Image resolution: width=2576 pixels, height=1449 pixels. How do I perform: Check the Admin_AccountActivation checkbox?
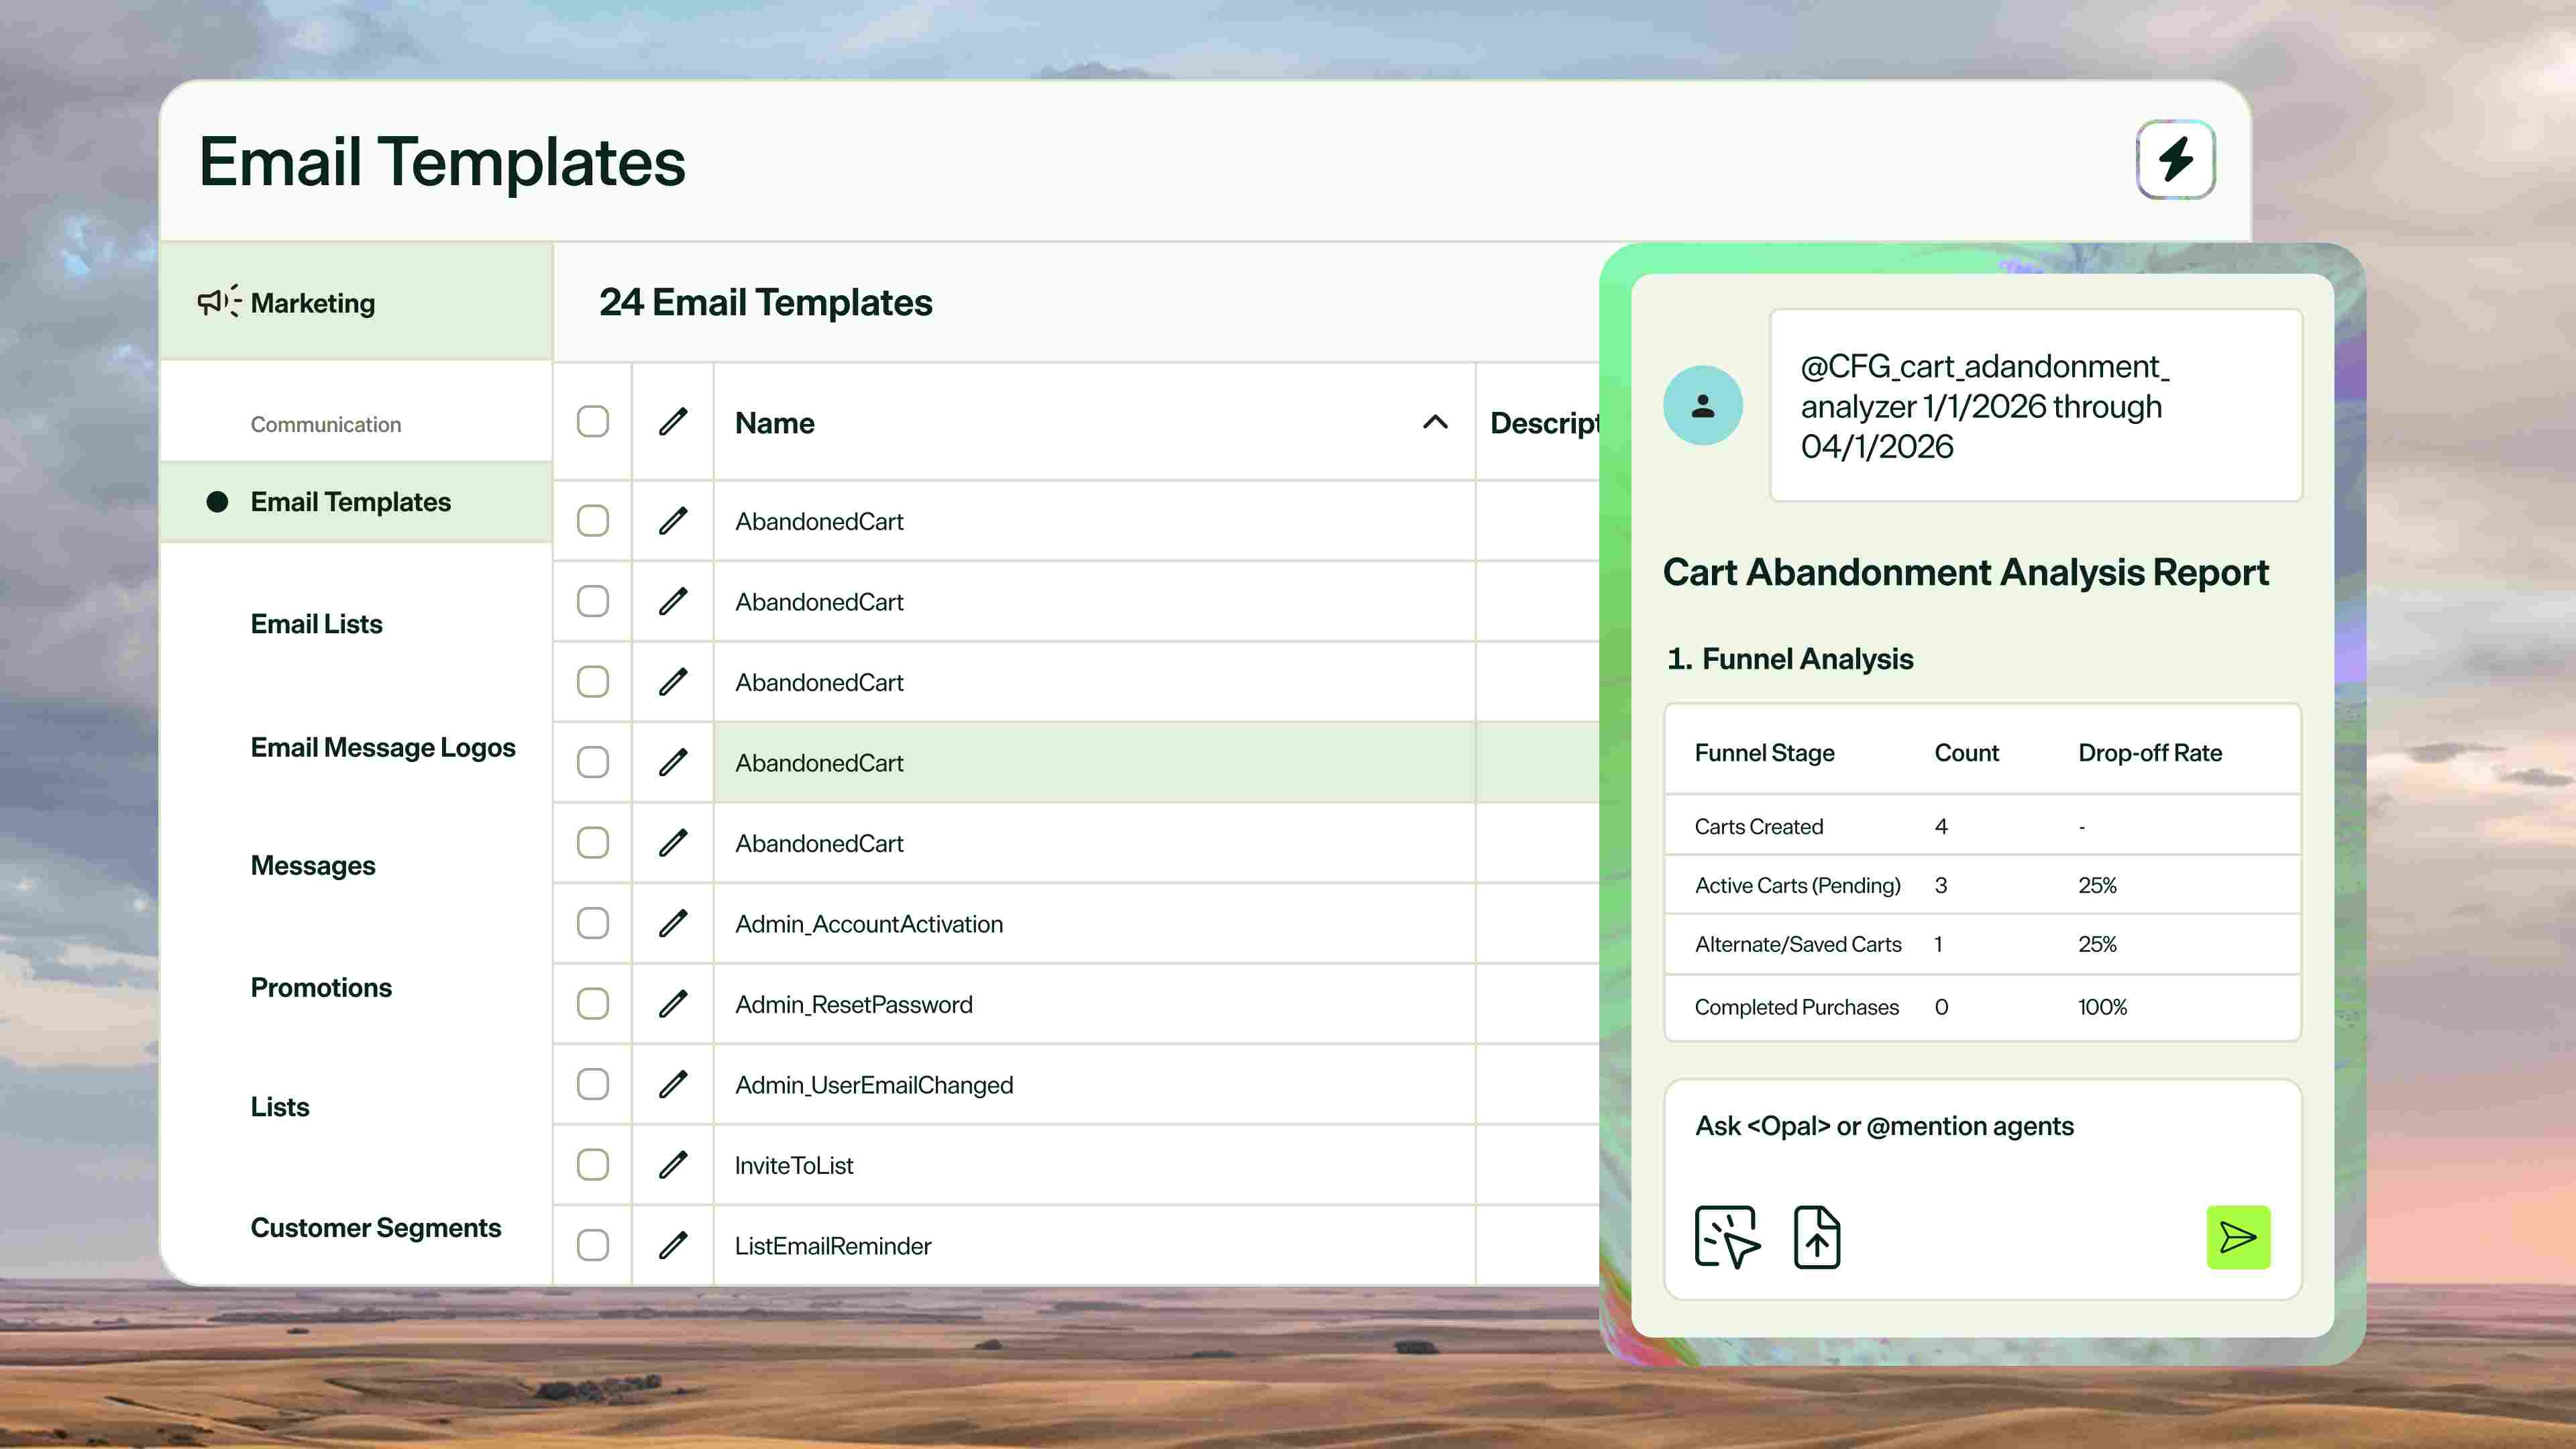593,923
